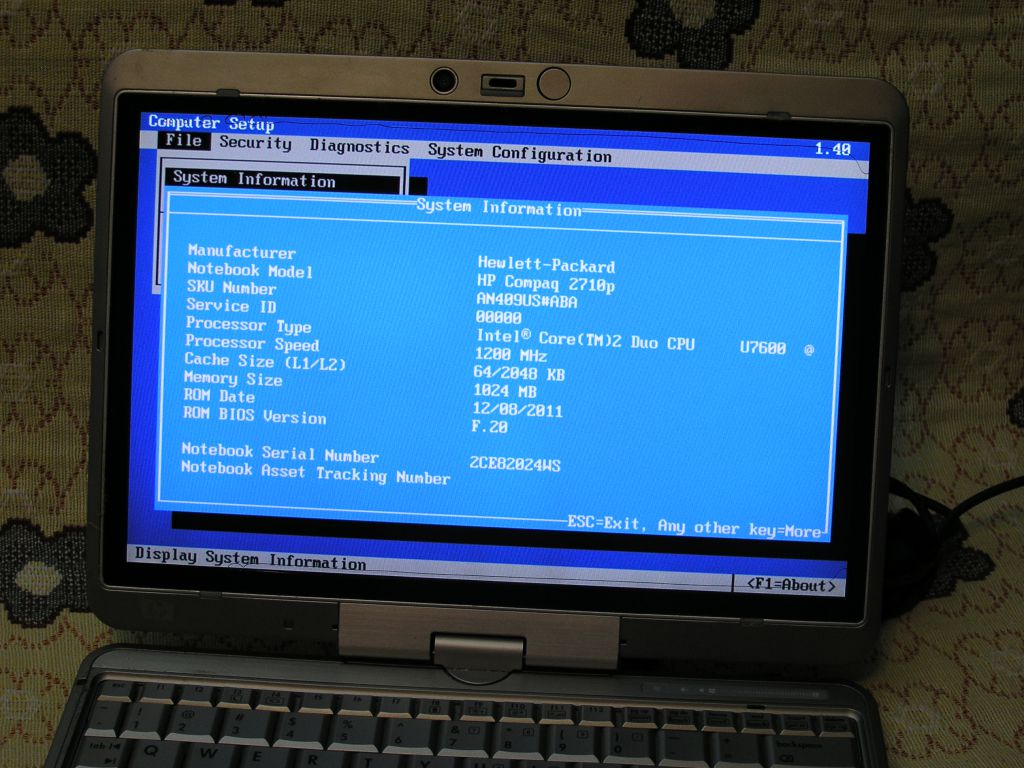Click the ROM BIOS Version label
This screenshot has height=768, width=1024.
[x=254, y=415]
